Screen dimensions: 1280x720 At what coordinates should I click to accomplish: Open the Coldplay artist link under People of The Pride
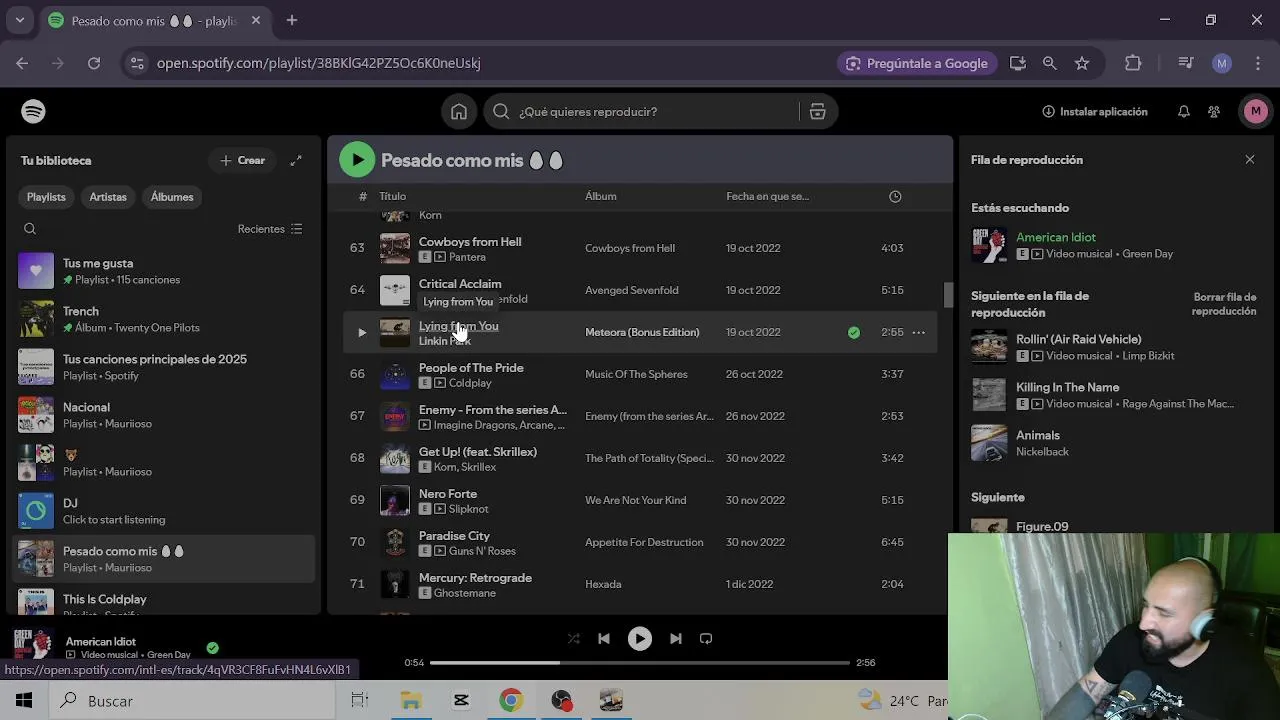coord(470,383)
